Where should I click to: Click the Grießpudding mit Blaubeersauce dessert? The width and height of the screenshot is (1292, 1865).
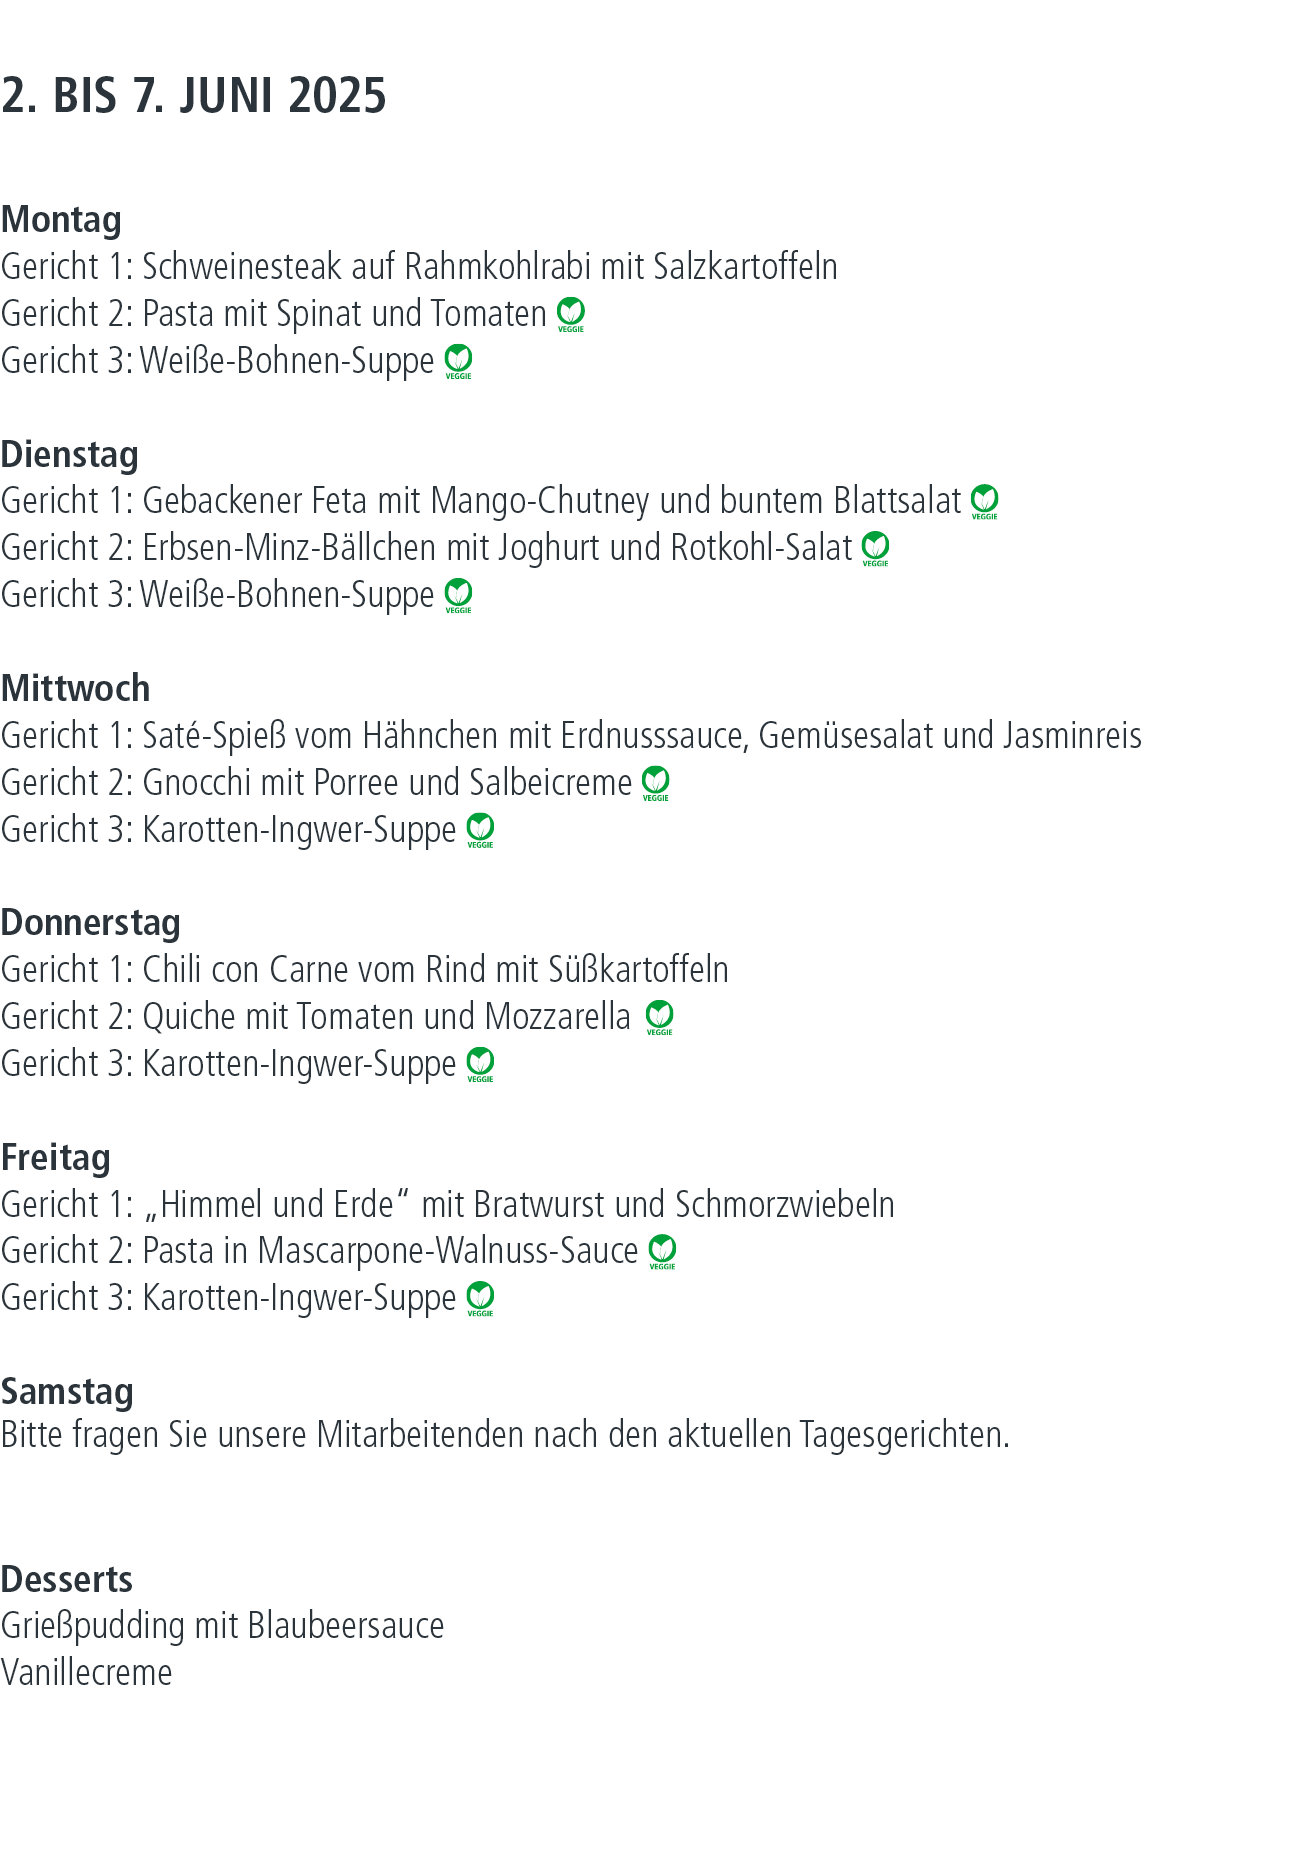[x=223, y=1627]
